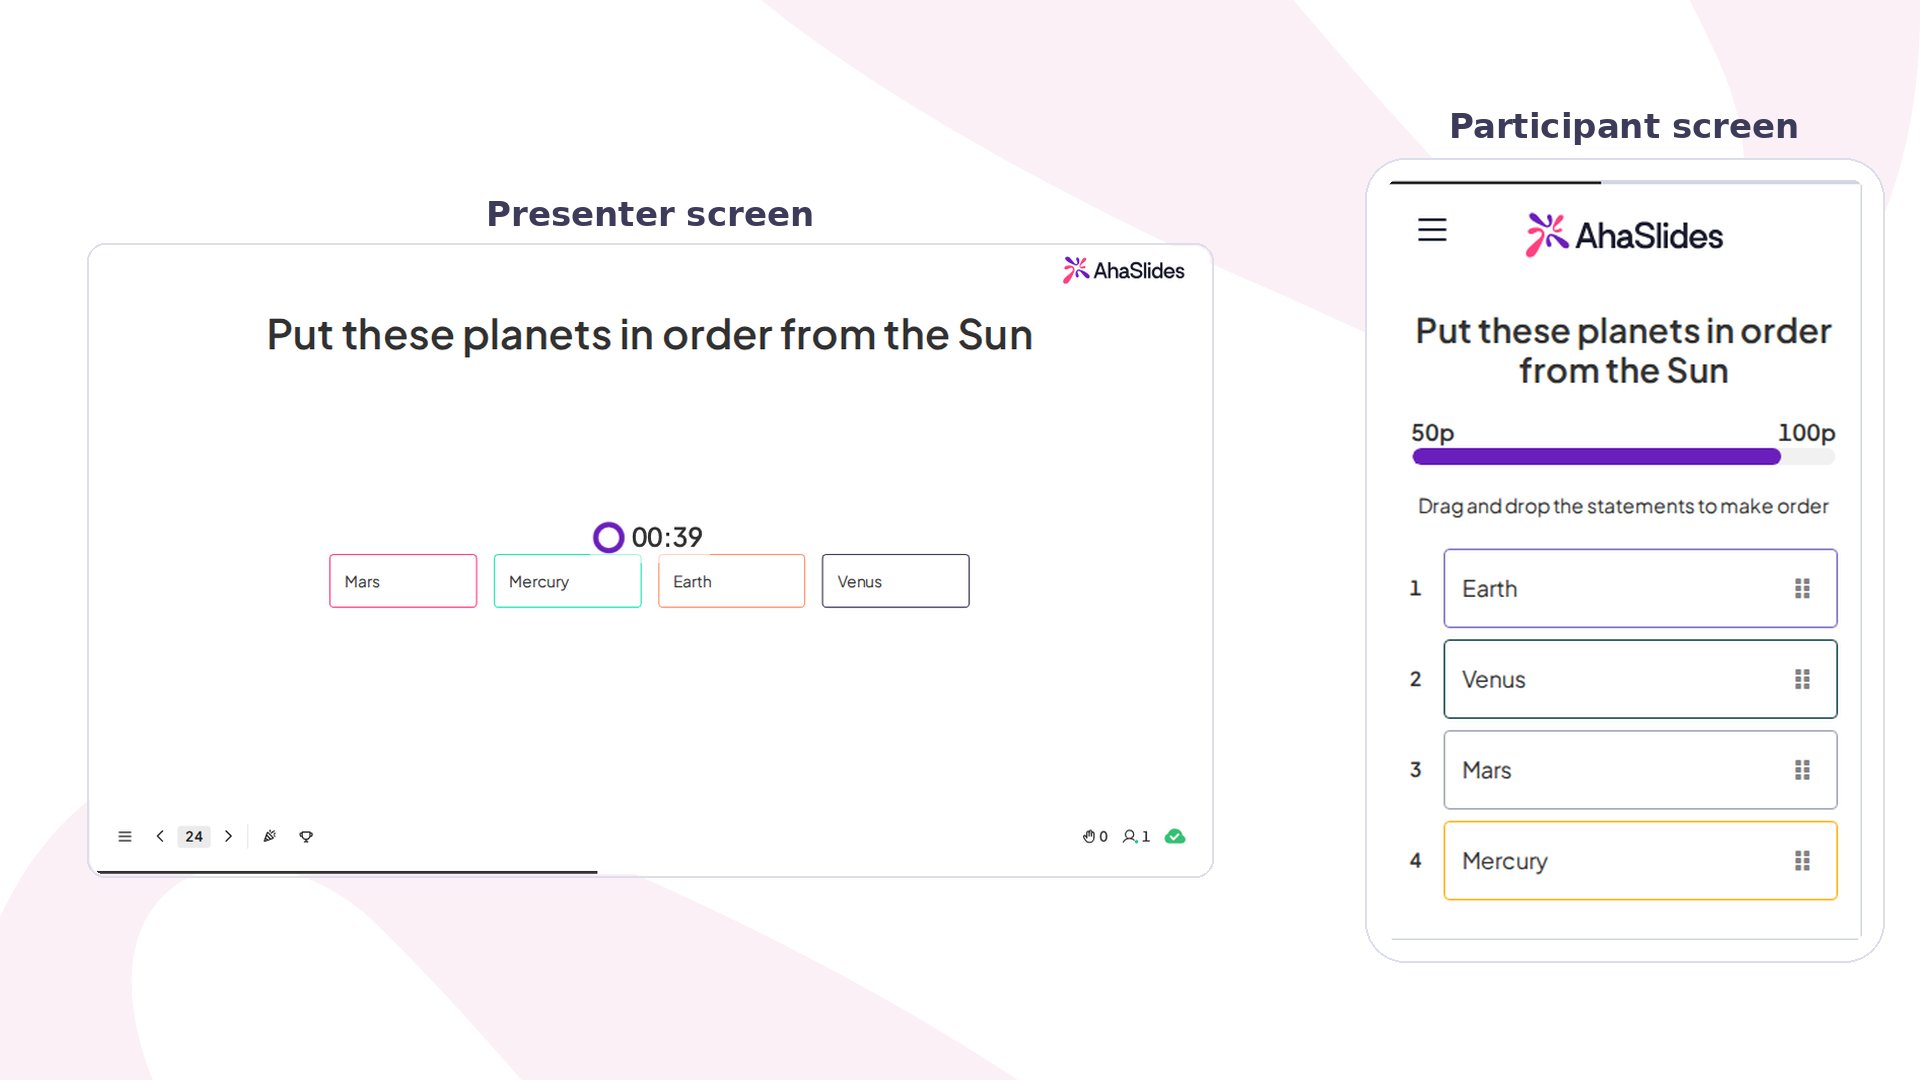Click the 00:39 timer text
1920x1080 pixels.
(x=667, y=537)
